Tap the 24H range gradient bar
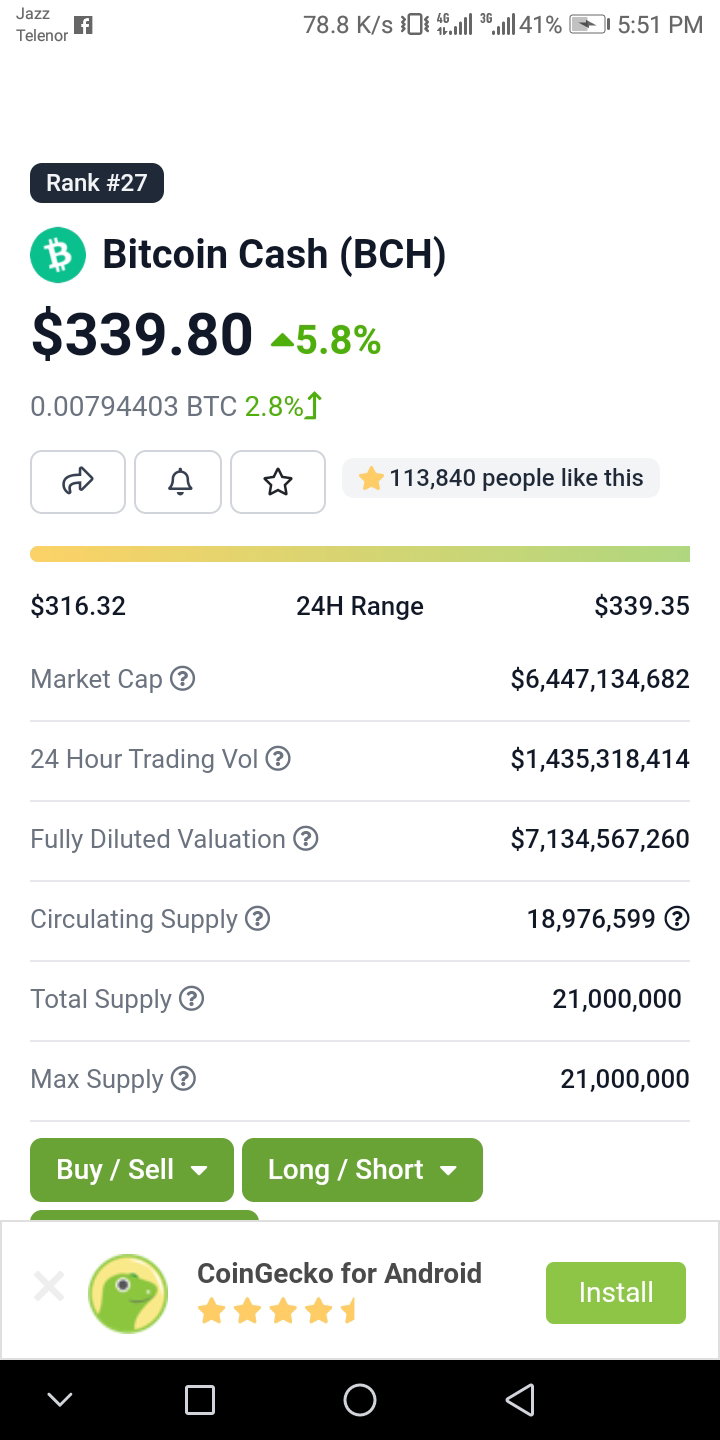 point(360,554)
